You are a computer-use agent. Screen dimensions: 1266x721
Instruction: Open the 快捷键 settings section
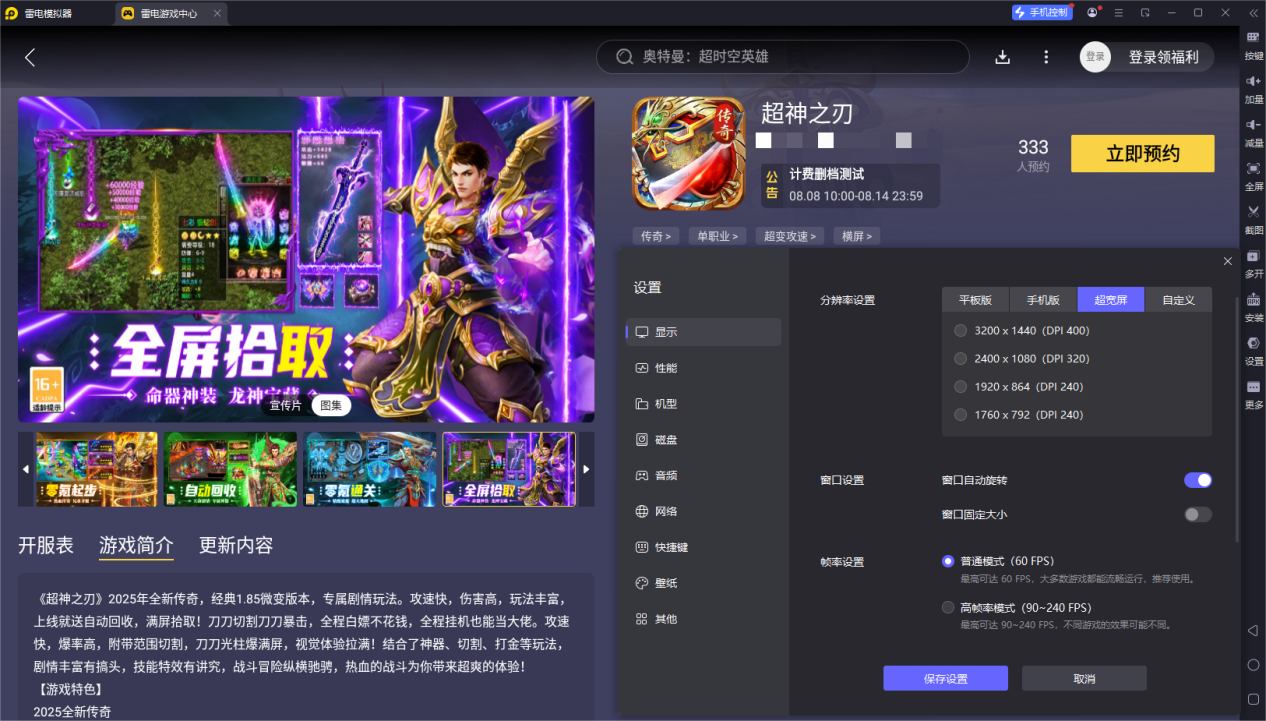click(x=703, y=547)
